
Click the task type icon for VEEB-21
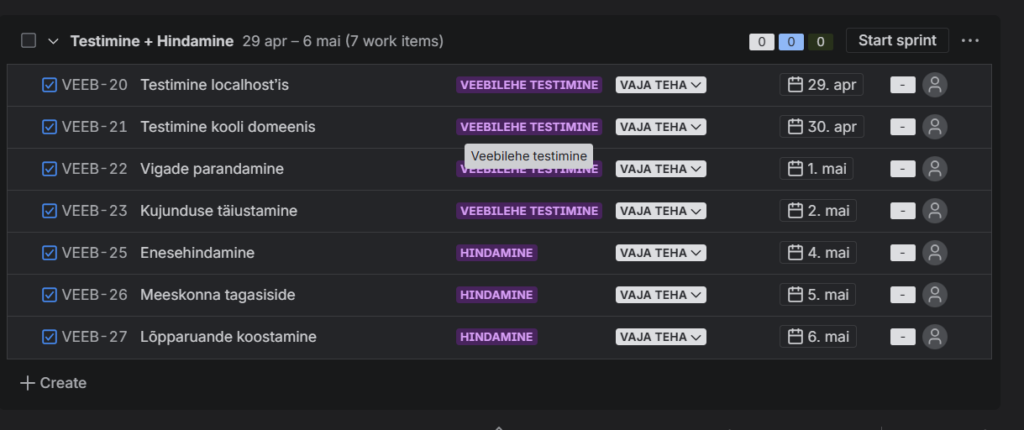[49, 127]
